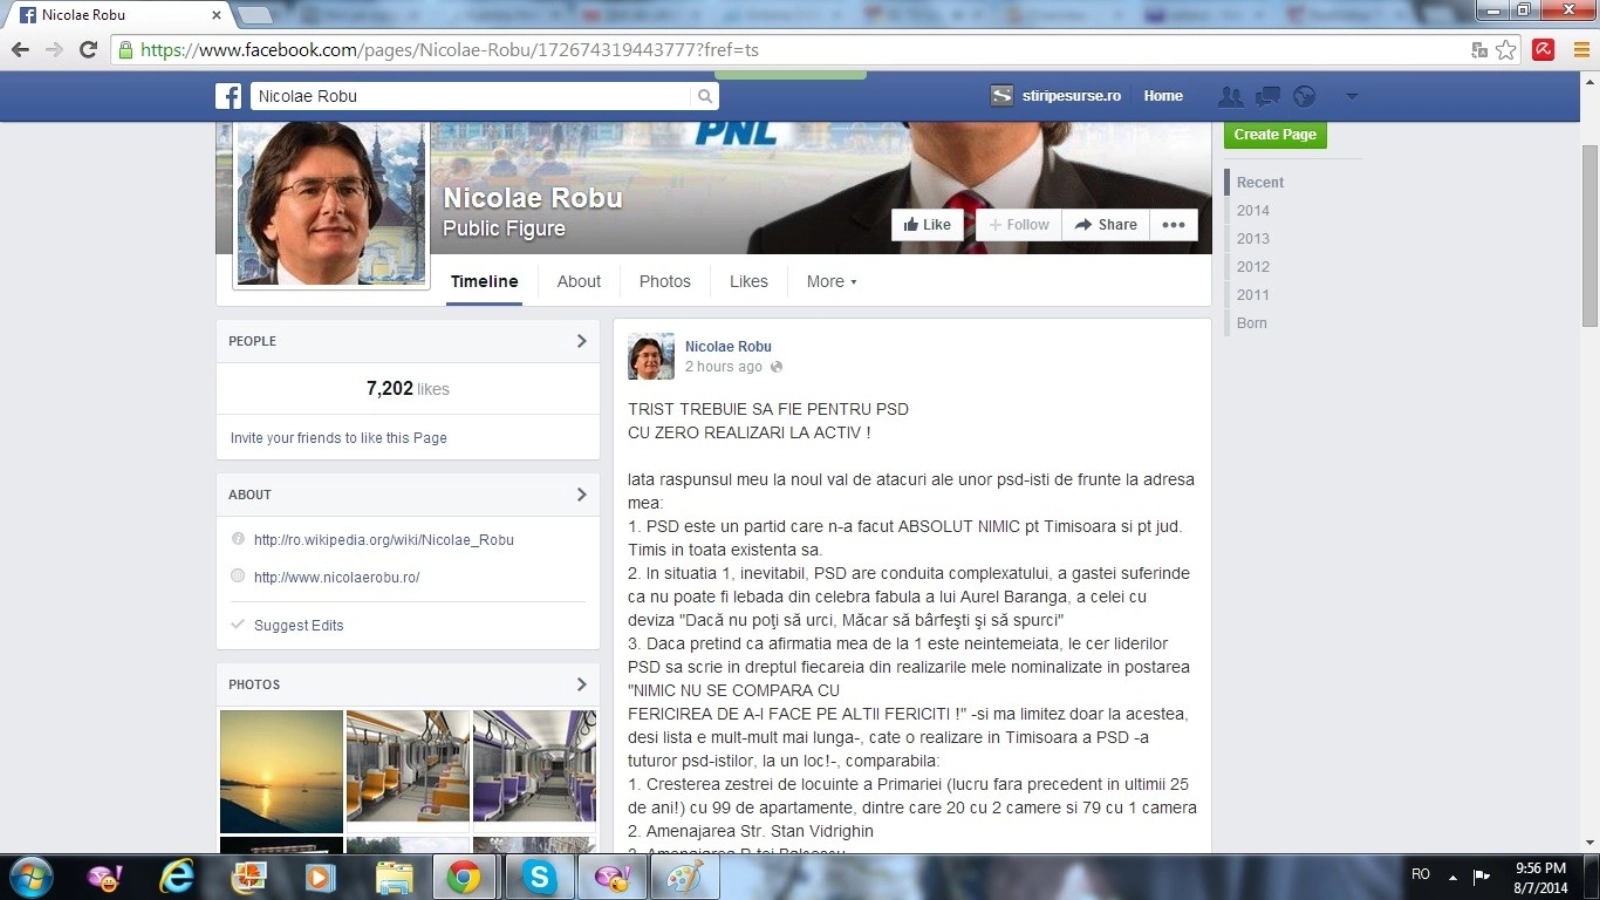The image size is (1600, 900).
Task: Open the Chrome hamburger menu
Action: (x=1581, y=50)
